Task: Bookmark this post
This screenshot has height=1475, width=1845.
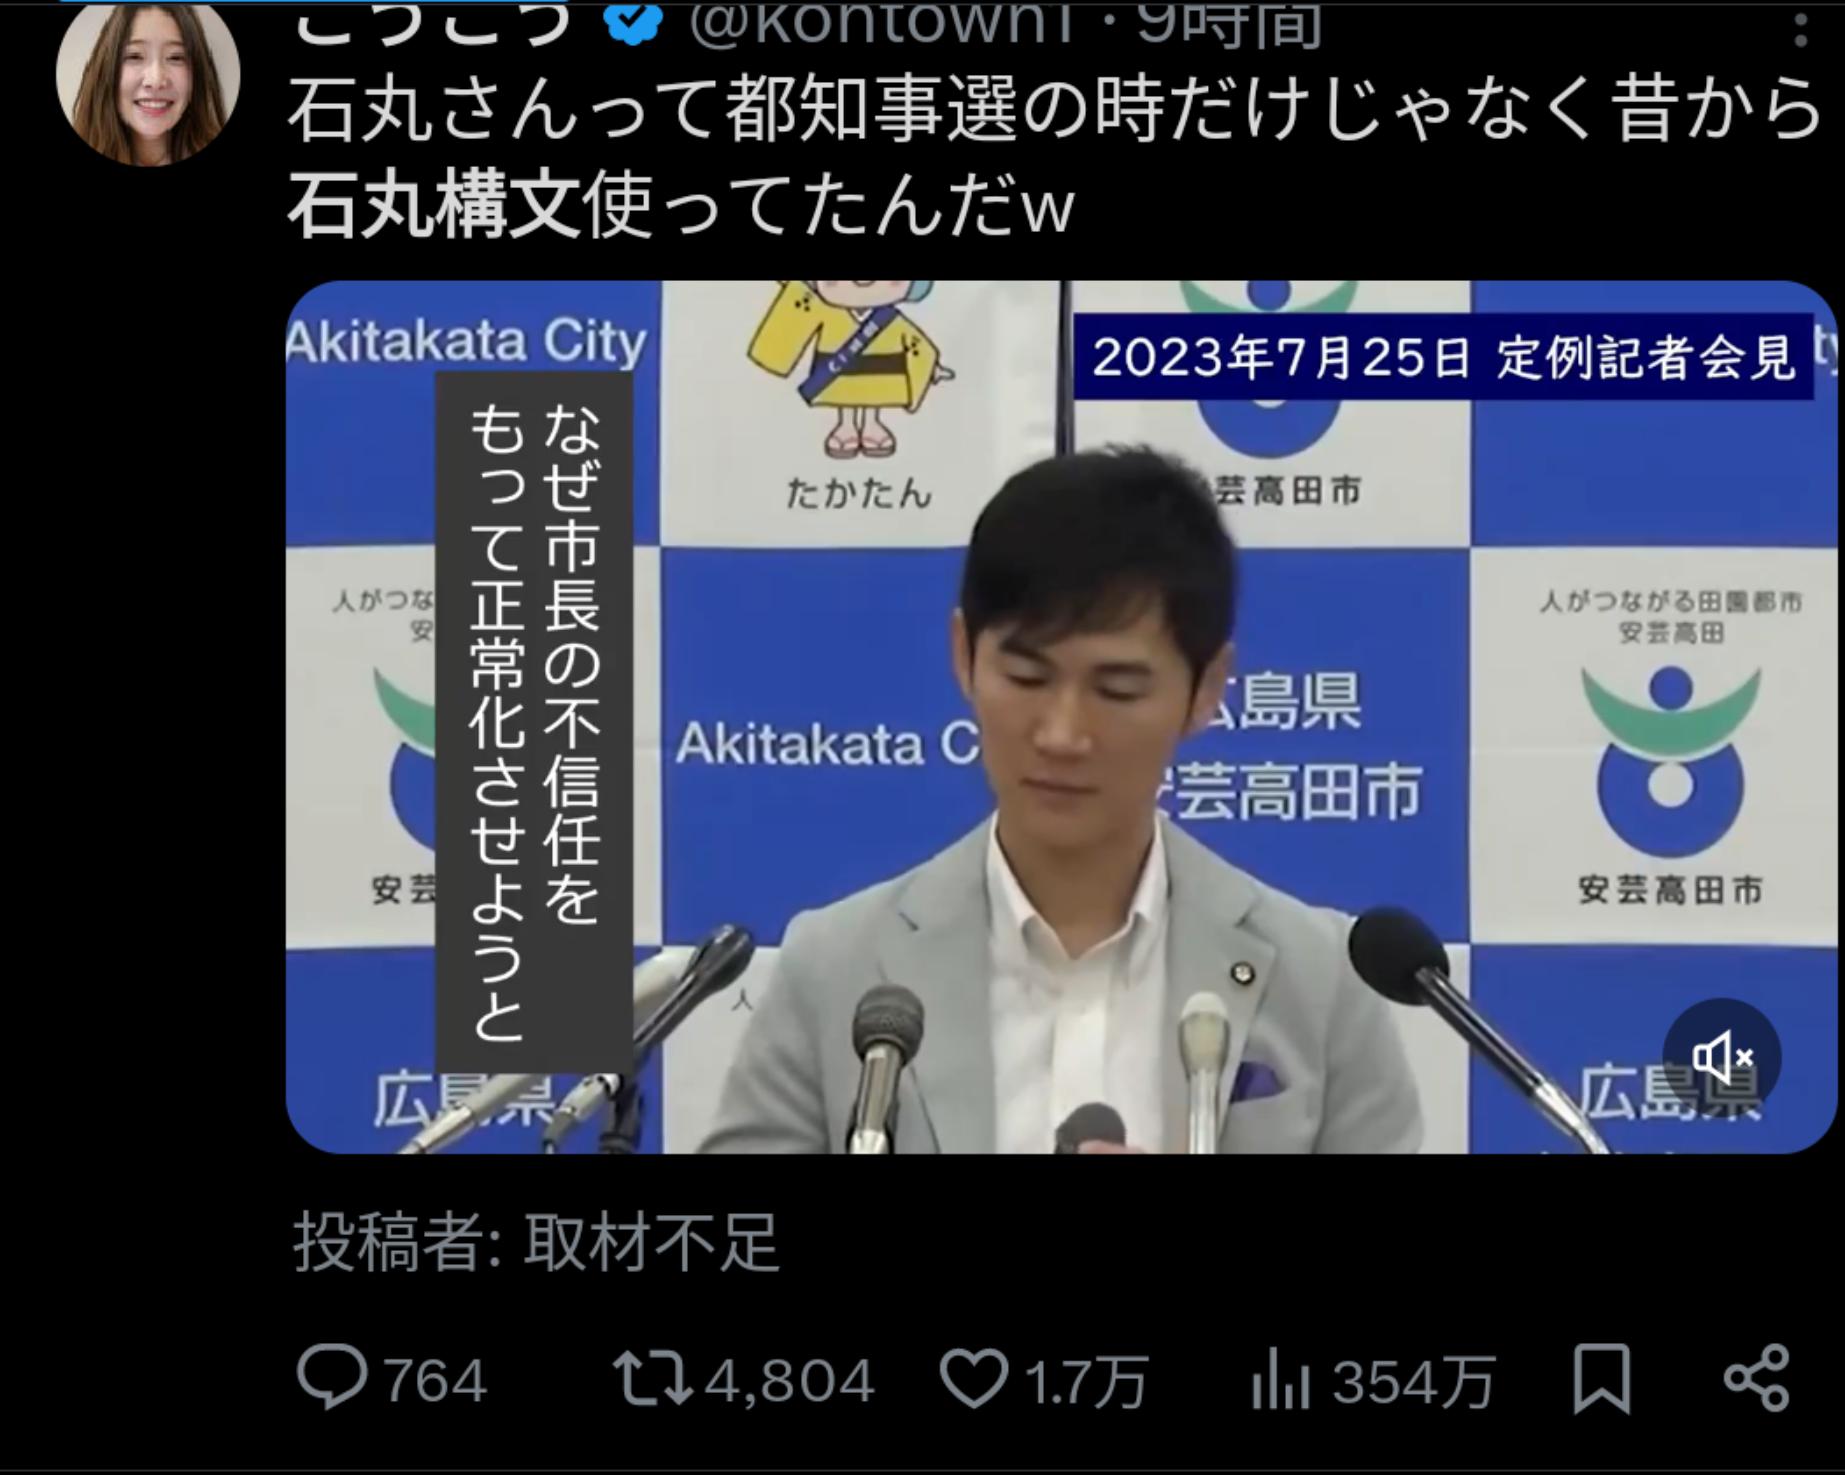Action: [1602, 1380]
